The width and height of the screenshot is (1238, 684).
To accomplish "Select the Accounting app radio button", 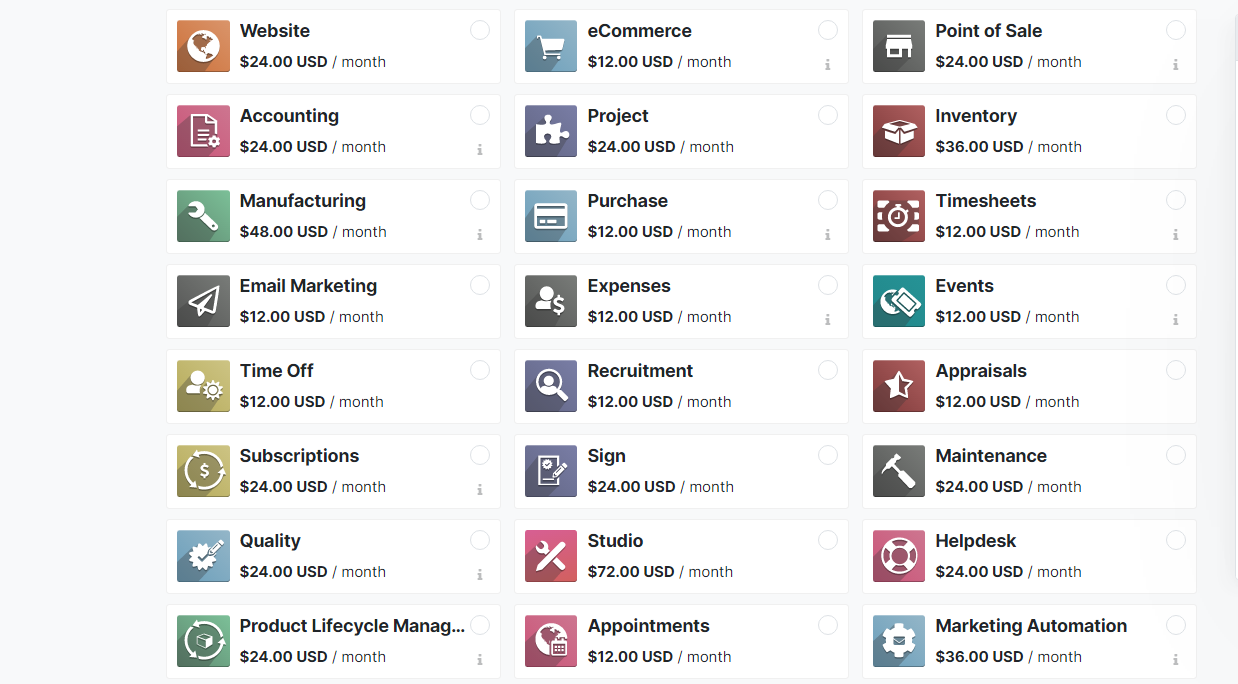I will (480, 115).
